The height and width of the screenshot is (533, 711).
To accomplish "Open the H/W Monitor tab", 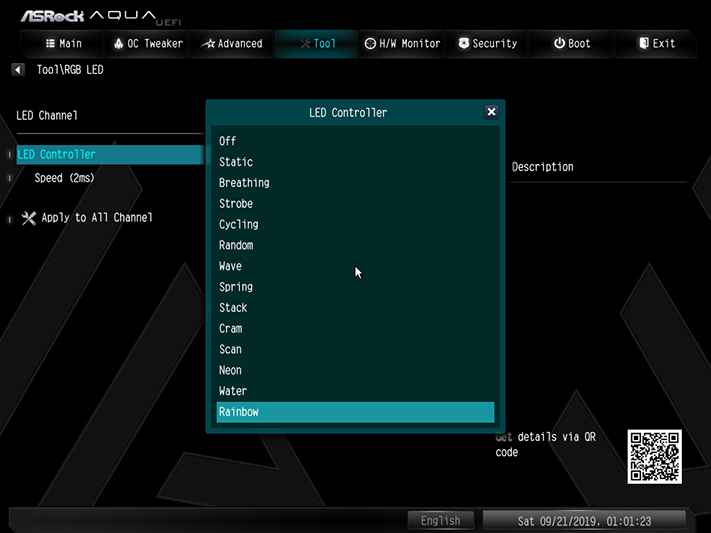I will (402, 44).
